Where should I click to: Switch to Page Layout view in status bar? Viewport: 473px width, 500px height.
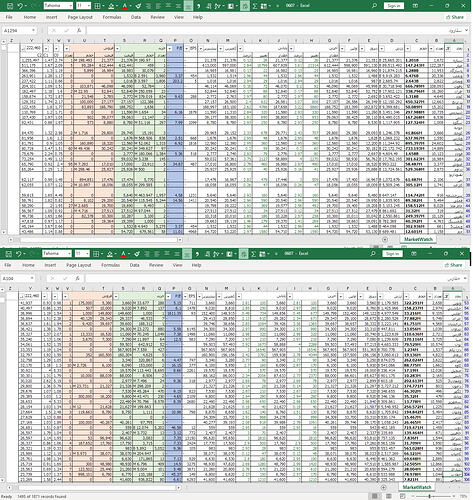pos(389,496)
